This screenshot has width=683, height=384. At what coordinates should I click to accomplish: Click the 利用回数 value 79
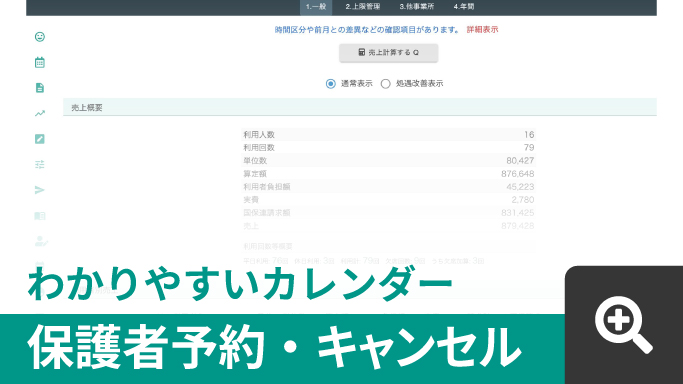529,148
